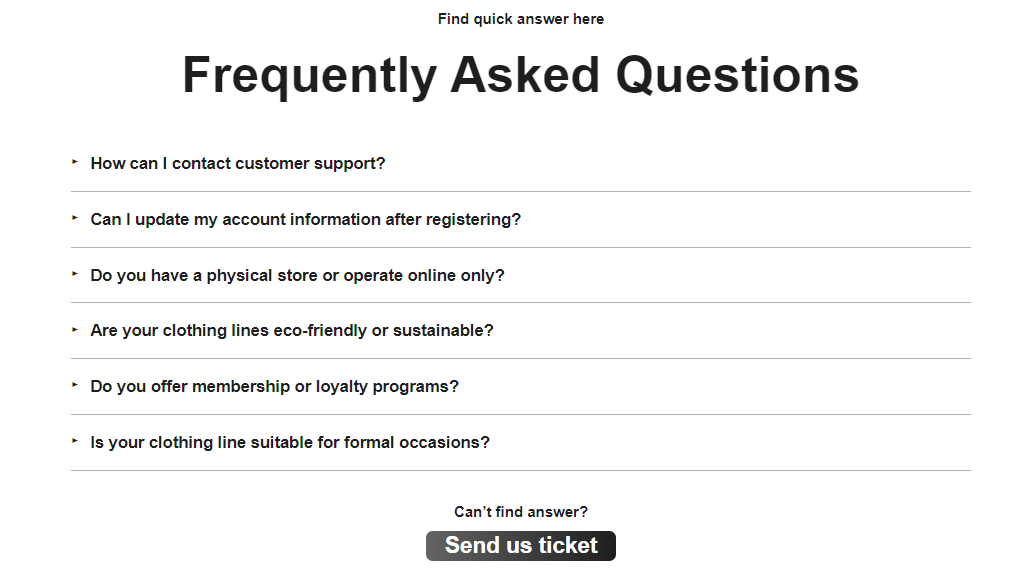Screen dimensions: 1022x585
Task: Toggle the triangle beside physical store question
Action: click(75, 274)
